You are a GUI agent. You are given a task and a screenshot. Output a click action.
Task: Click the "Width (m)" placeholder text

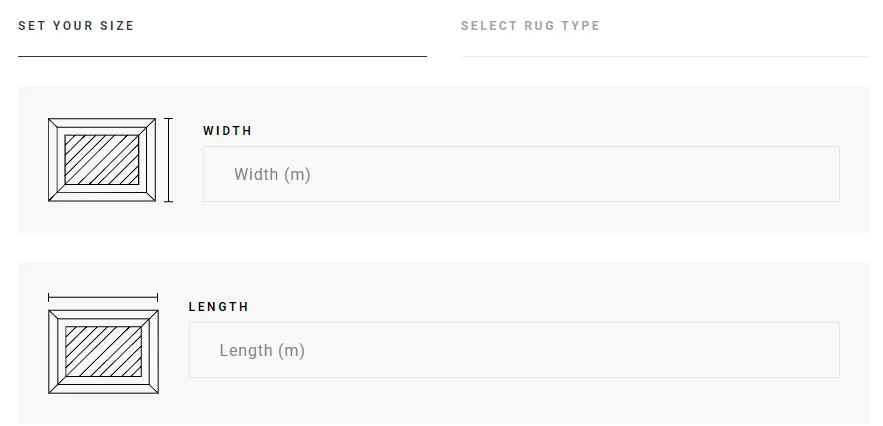click(x=272, y=174)
